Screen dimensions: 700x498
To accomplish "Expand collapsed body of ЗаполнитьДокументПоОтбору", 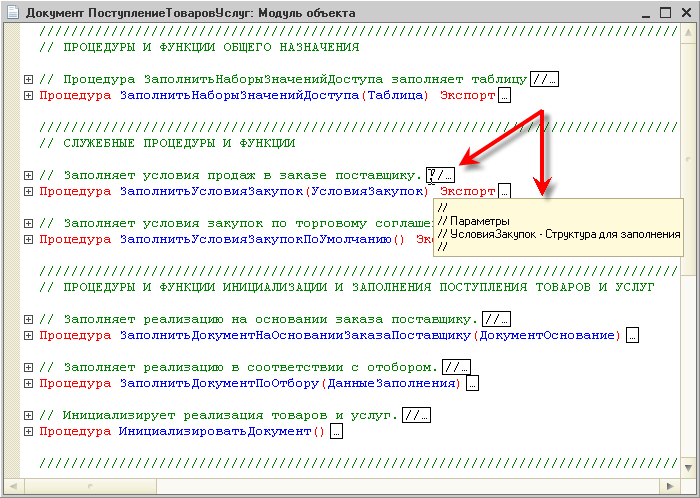I will pos(472,384).
